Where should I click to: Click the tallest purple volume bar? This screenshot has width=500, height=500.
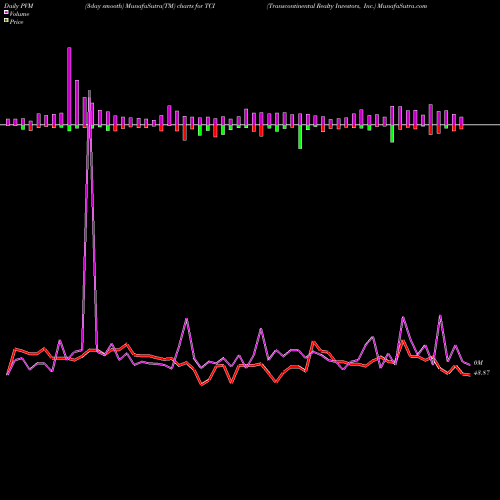pyautogui.click(x=69, y=86)
